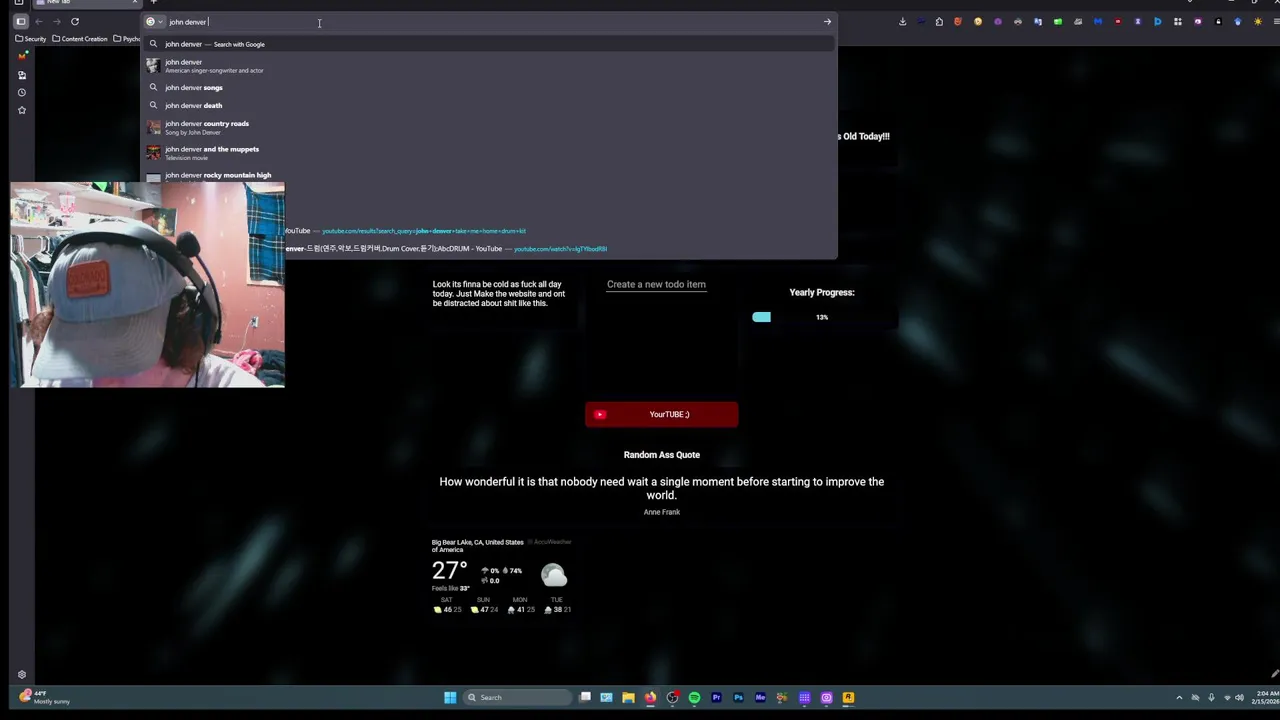Open the bookmarks star icon in sidebar
This screenshot has height=720, width=1280.
click(x=22, y=110)
